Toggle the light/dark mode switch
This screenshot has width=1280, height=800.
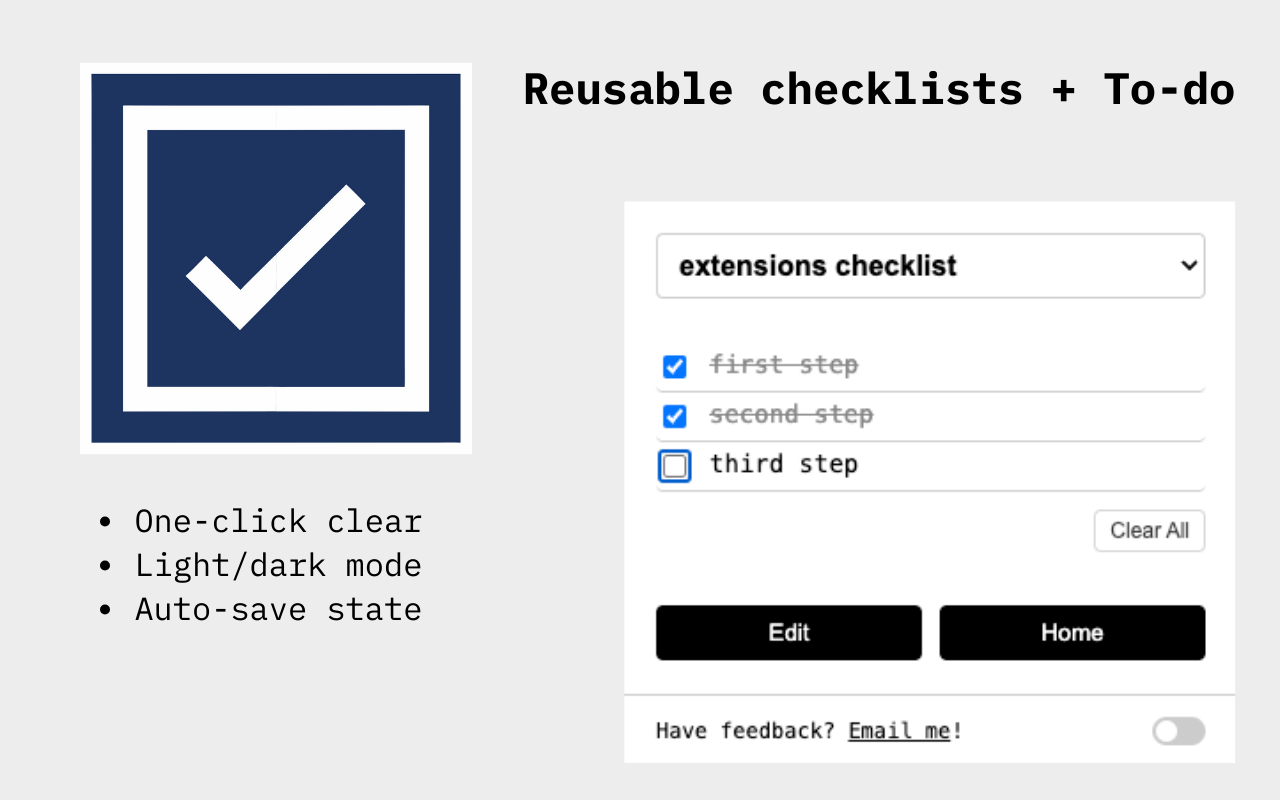point(1177,731)
